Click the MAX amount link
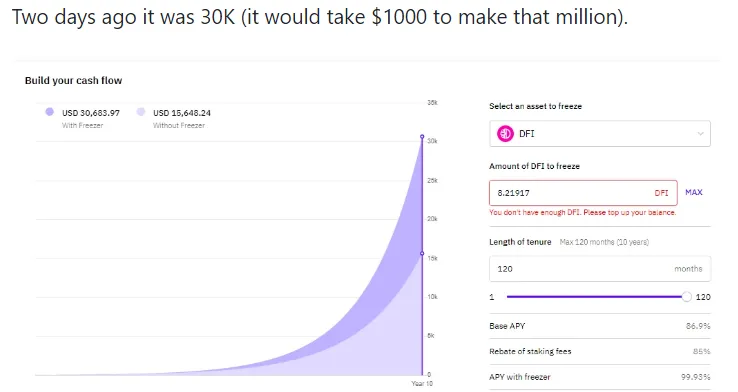Image resolution: width=738 pixels, height=392 pixels. click(694, 192)
